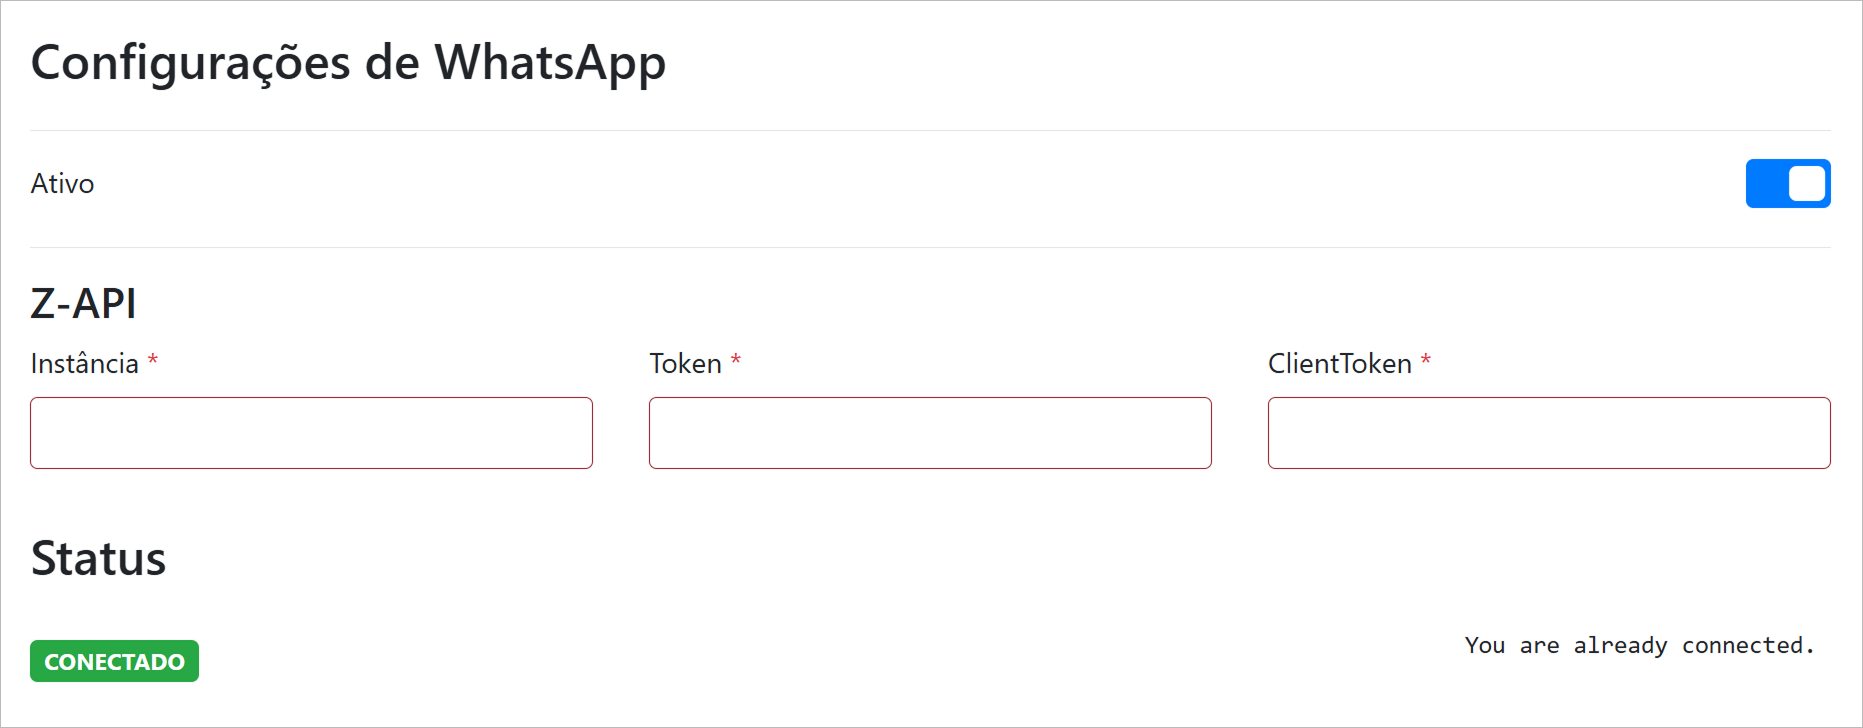This screenshot has width=1863, height=728.
Task: Click 'You' at the start of the connection message
Action: point(1485,646)
